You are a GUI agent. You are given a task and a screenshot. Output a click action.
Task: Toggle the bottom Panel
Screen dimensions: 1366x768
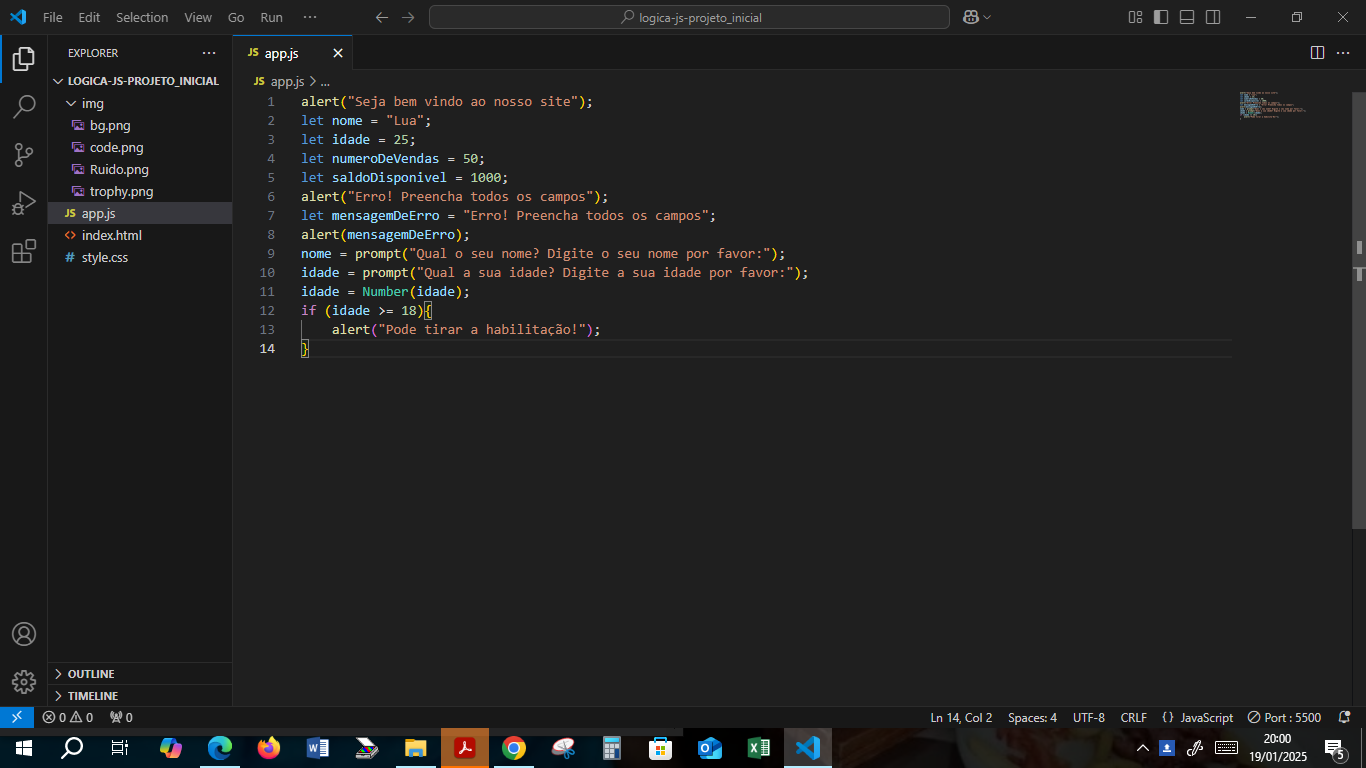click(1187, 17)
